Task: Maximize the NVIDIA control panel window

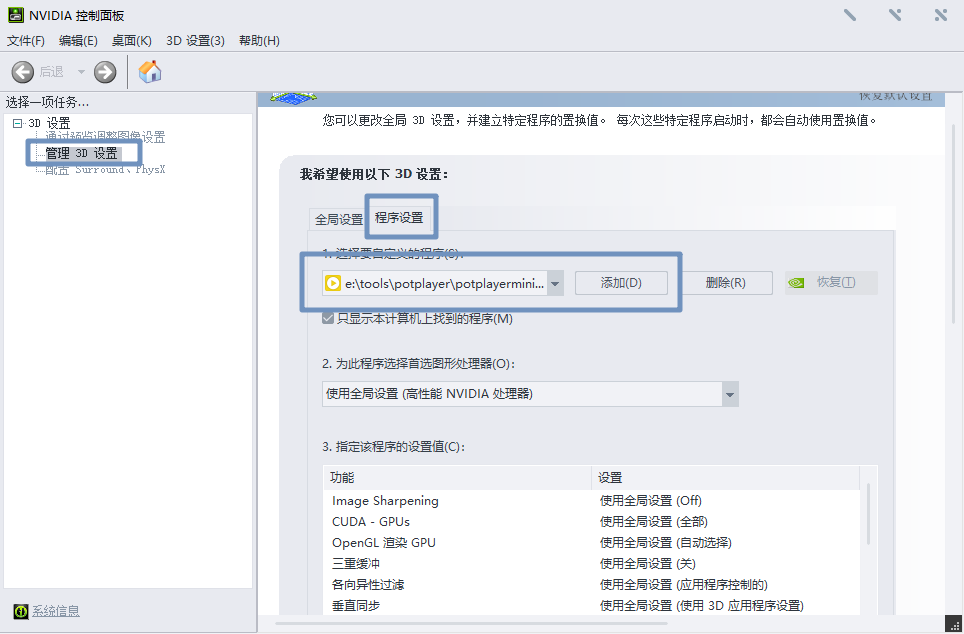Action: point(895,15)
